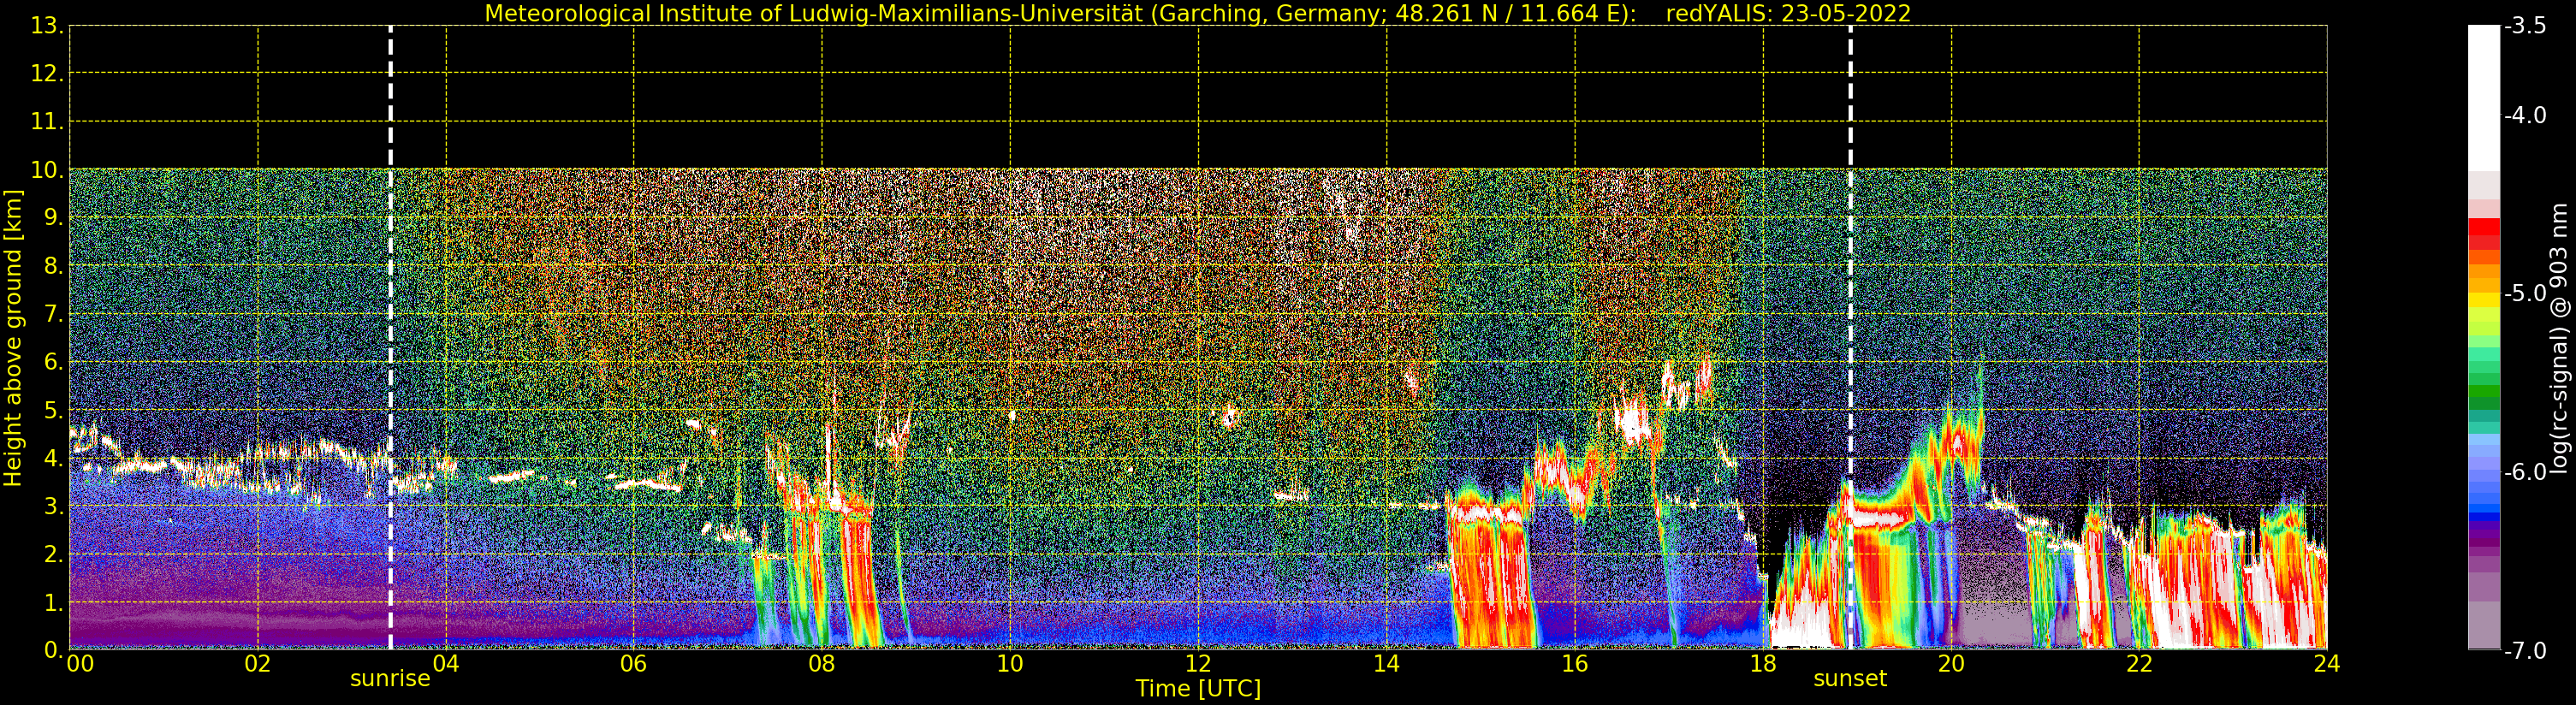Click the '10' tick on the time axis

(x=1010, y=663)
